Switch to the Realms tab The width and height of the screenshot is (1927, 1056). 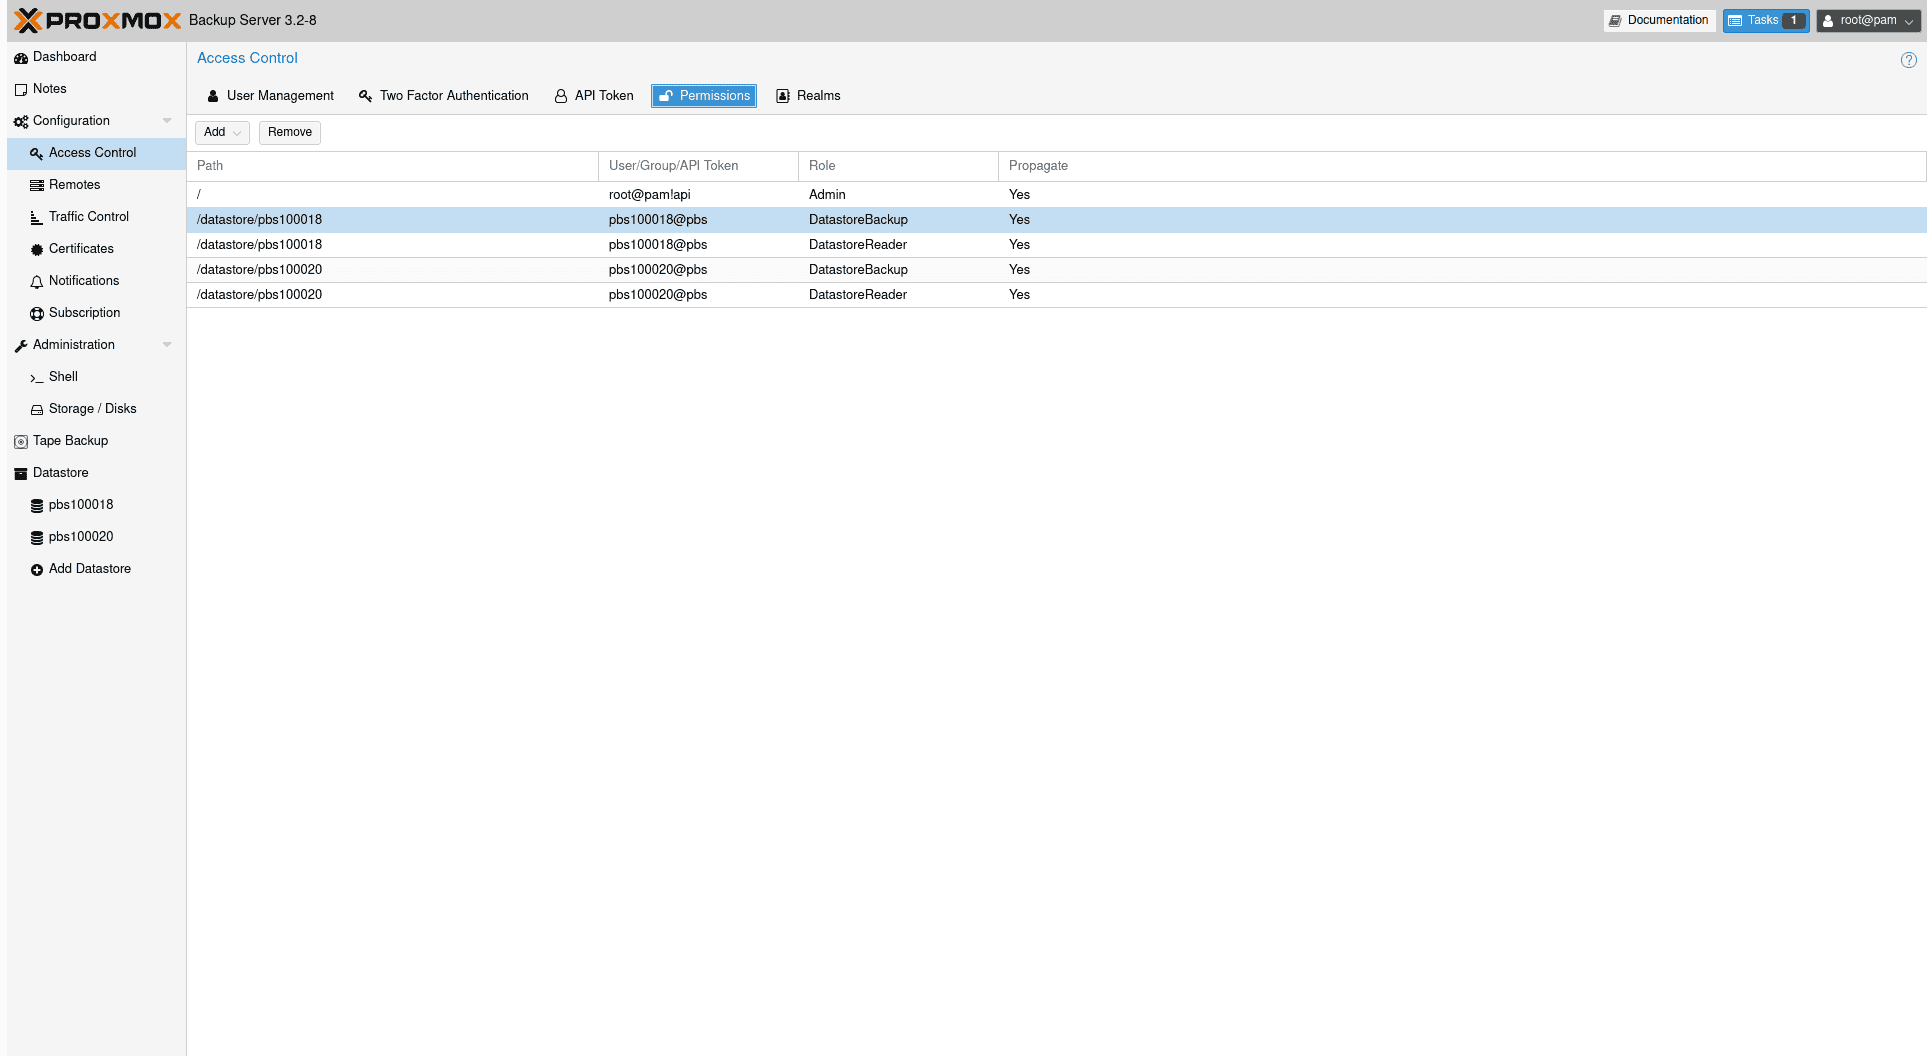[808, 96]
